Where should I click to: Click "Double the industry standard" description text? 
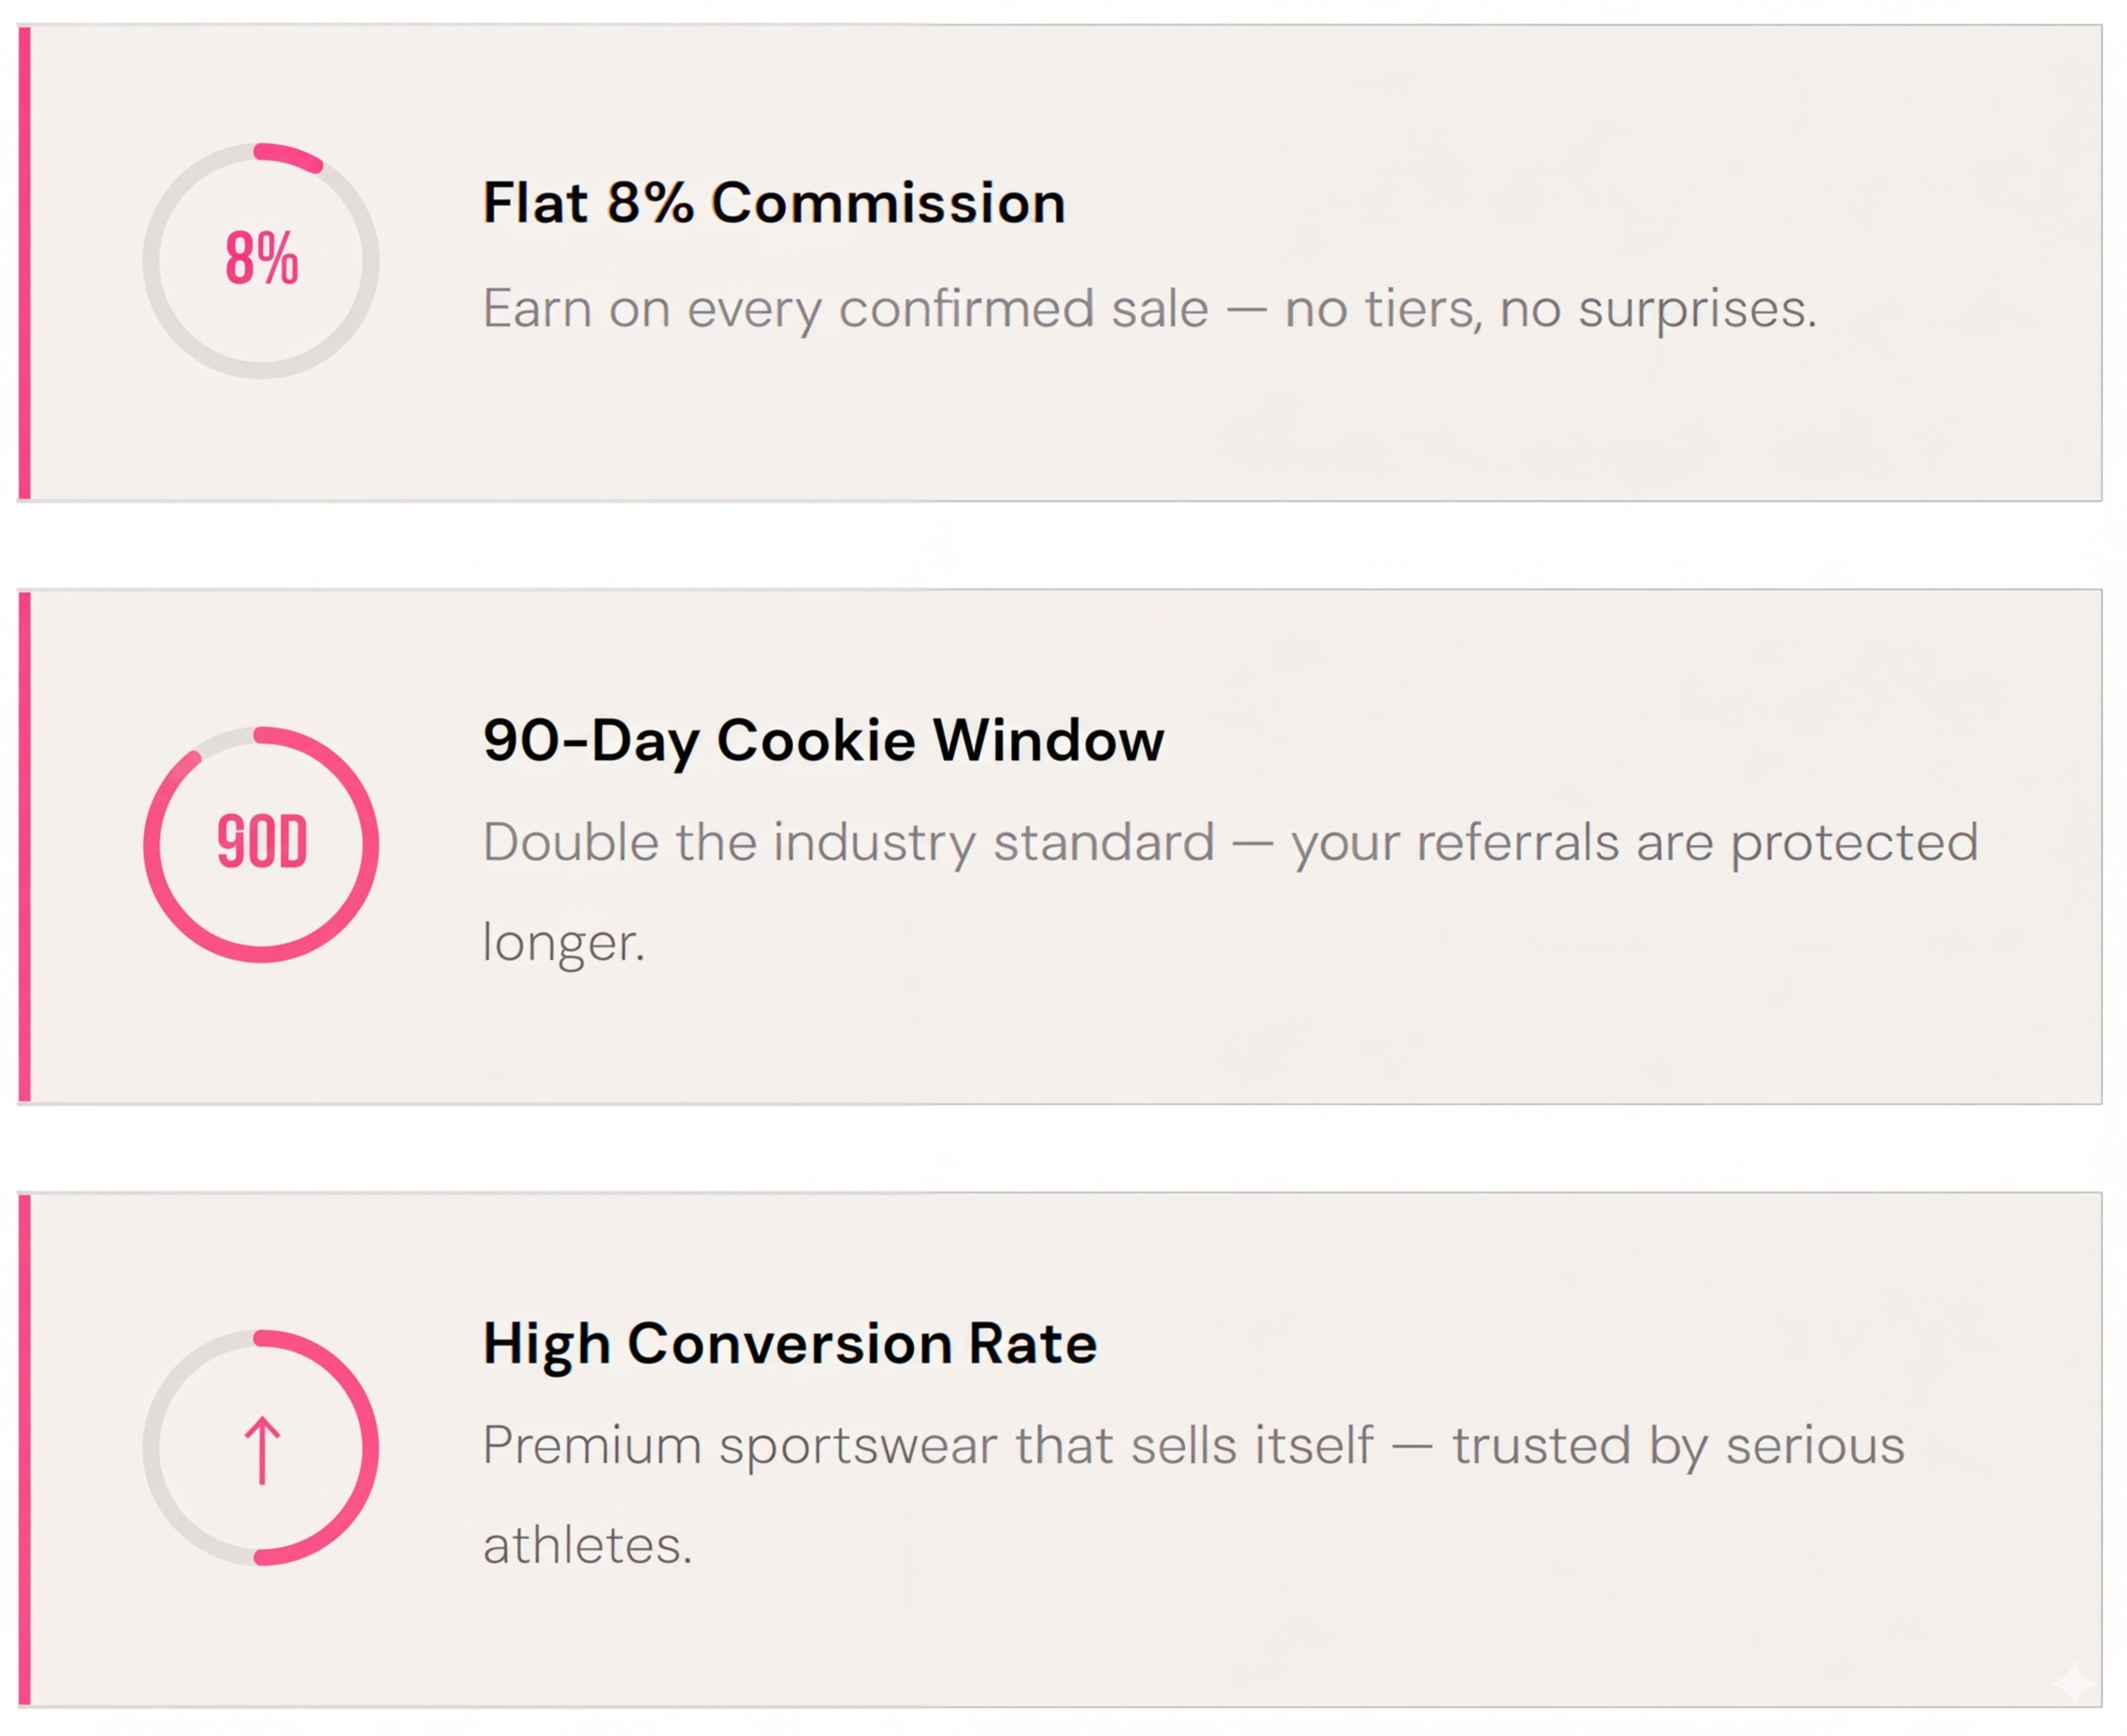848,842
